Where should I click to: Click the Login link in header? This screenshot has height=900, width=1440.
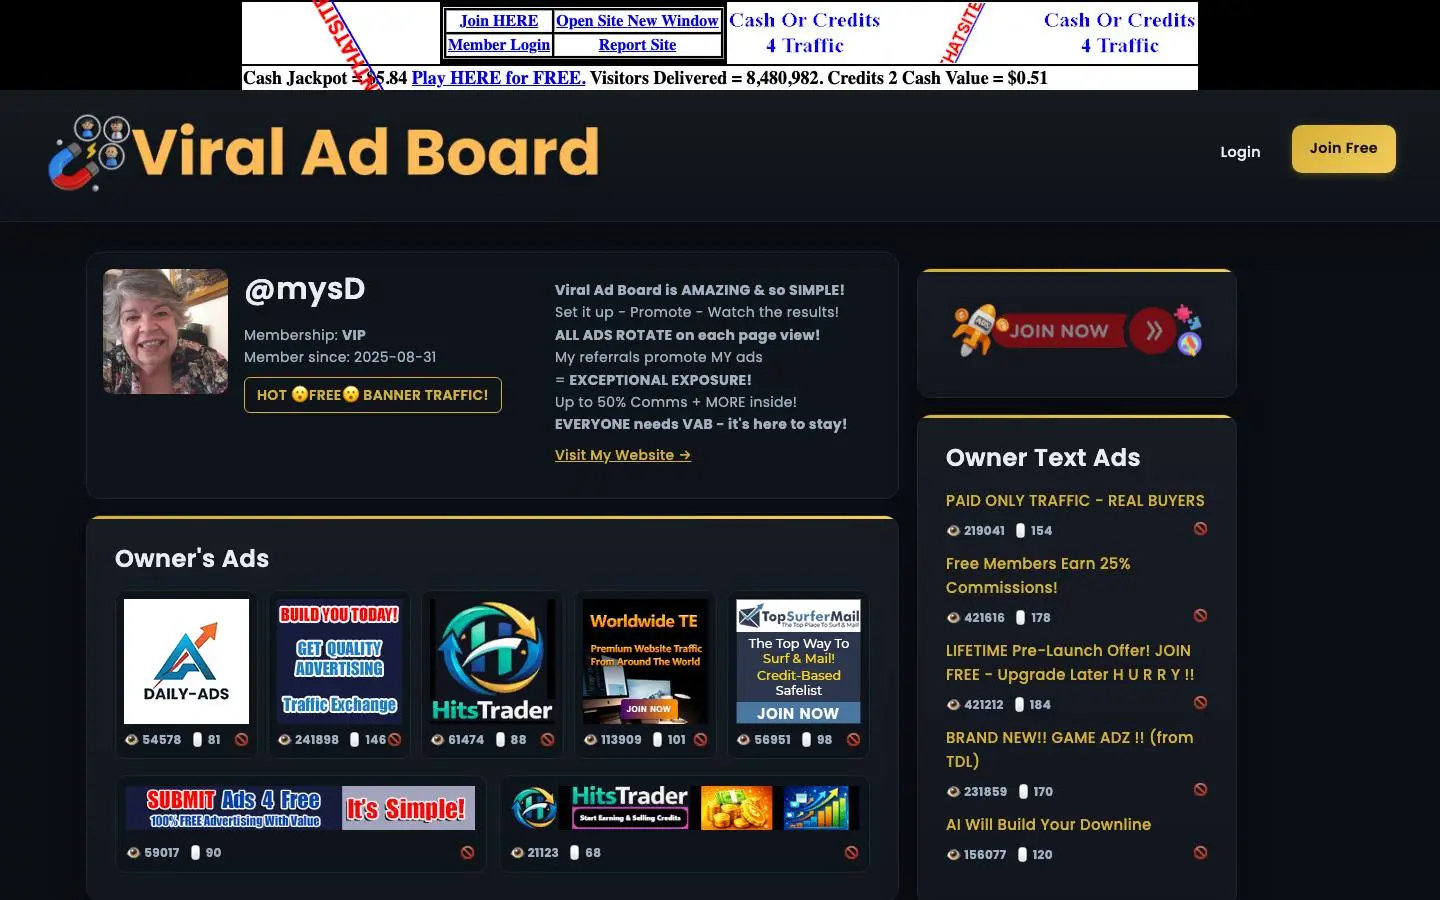[x=1240, y=152]
